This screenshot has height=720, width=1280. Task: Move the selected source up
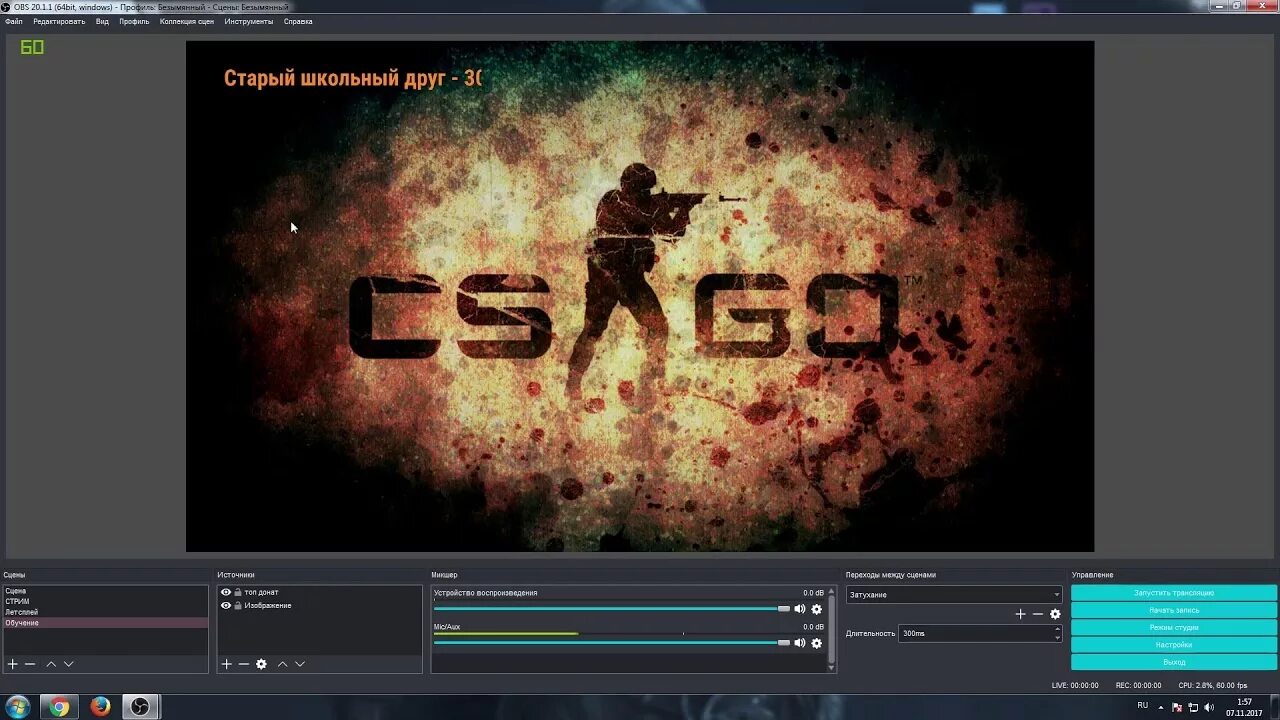282,664
